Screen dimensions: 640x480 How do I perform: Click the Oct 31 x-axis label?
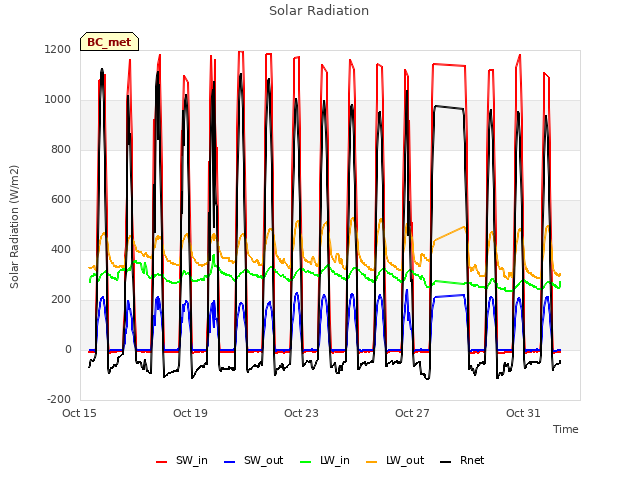523,413
